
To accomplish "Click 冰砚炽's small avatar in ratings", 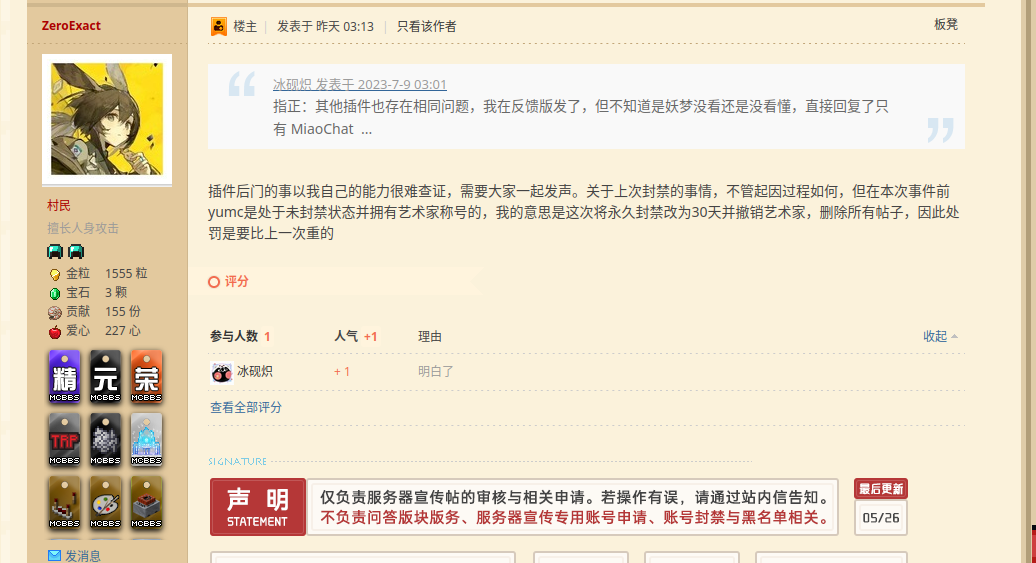I will pos(221,372).
